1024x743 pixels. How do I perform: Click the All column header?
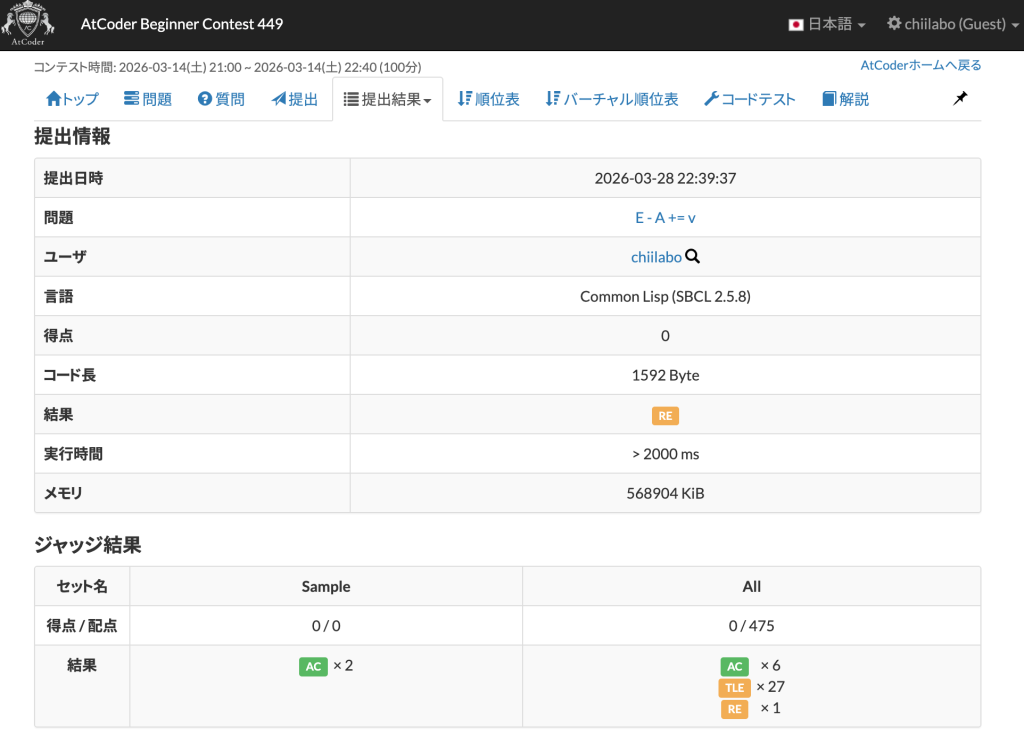tap(751, 586)
